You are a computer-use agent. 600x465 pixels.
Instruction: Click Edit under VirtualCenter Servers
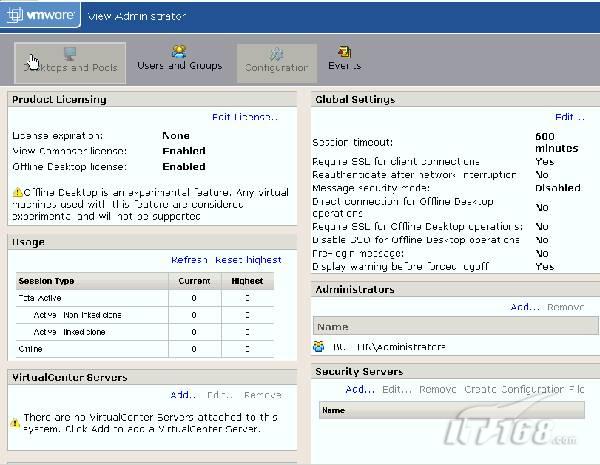click(219, 395)
